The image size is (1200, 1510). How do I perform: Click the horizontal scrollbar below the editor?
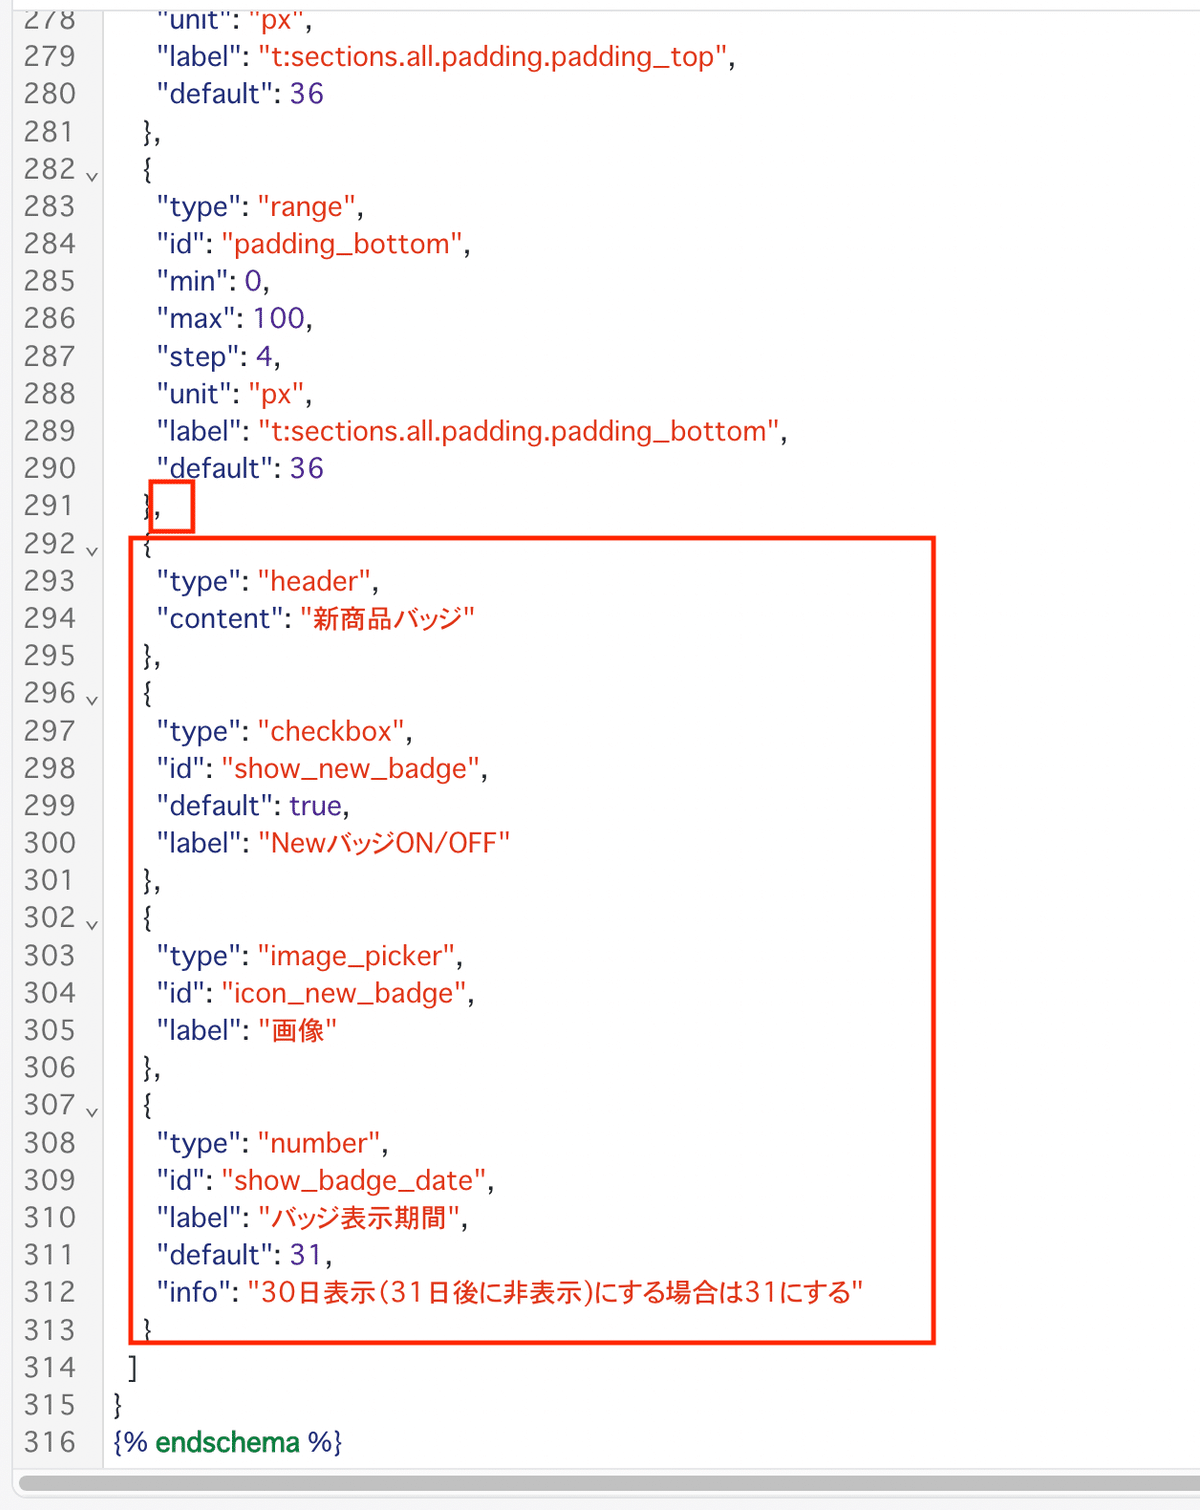(x=609, y=1483)
